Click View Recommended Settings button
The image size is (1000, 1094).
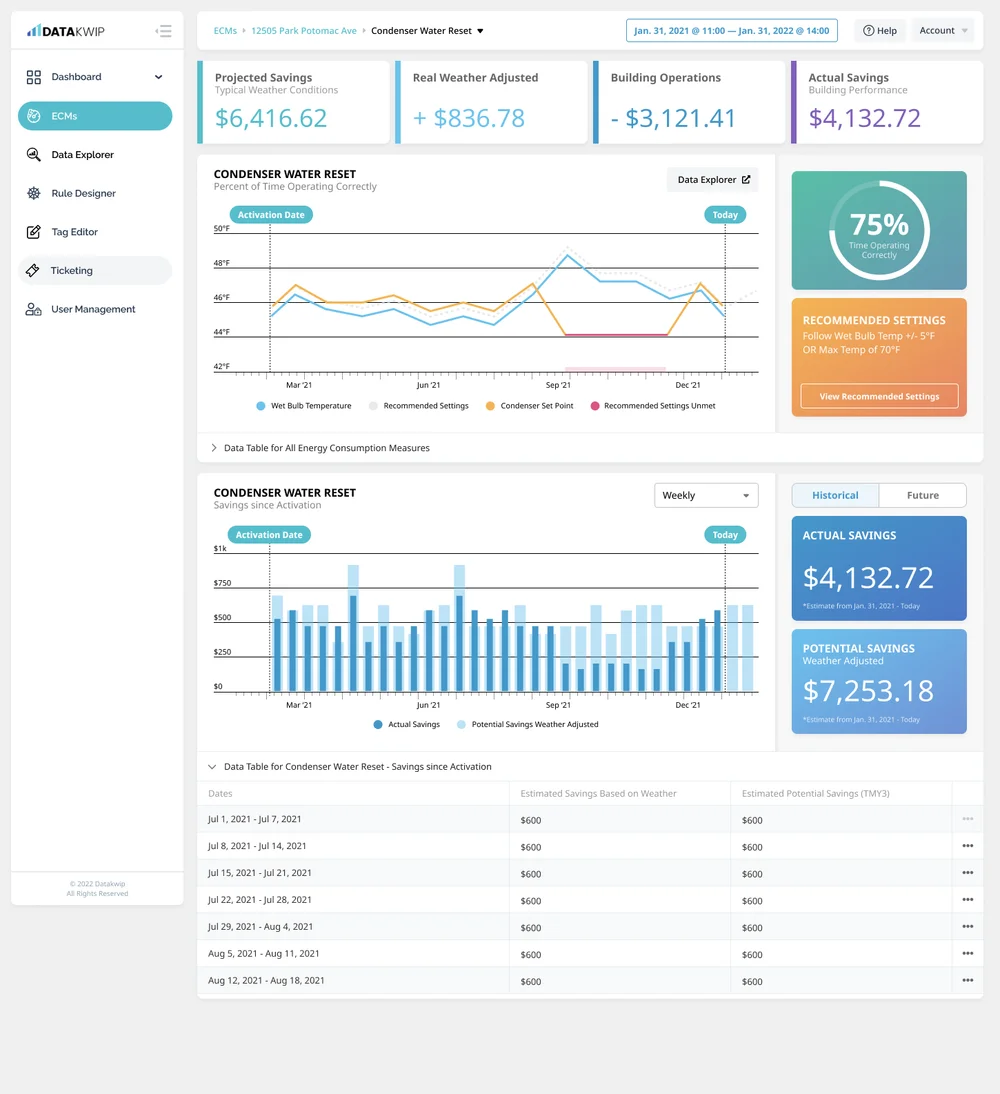(879, 396)
